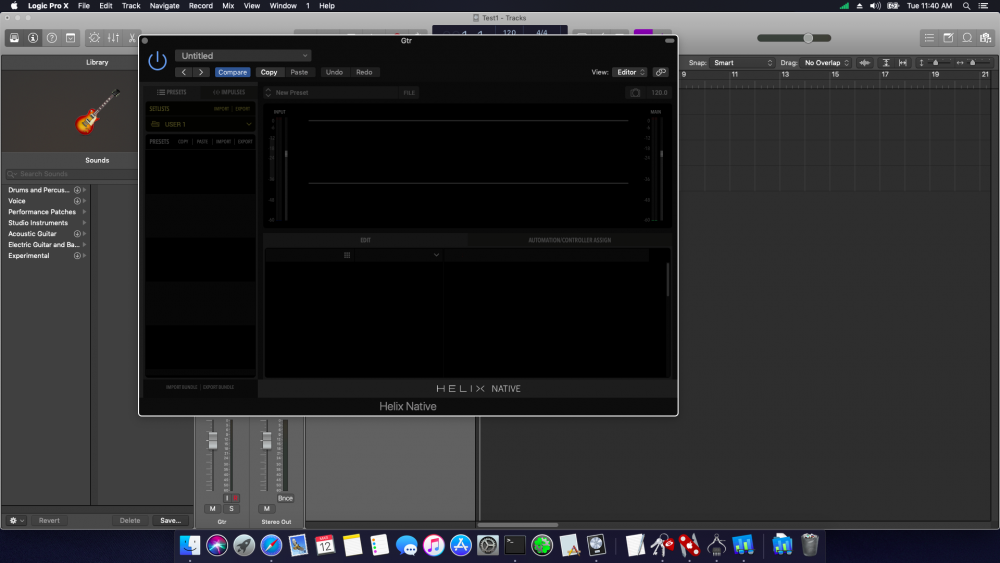
Task: Open Drag No Overlap dropdown
Action: (827, 62)
